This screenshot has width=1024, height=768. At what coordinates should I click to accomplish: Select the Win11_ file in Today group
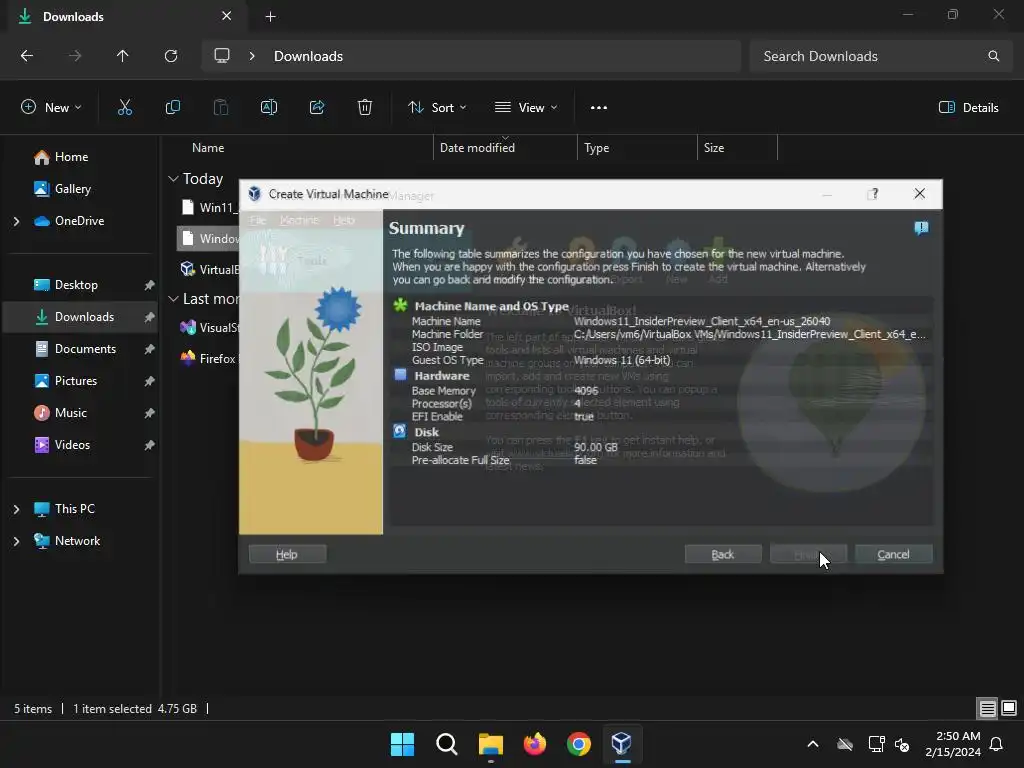pos(209,208)
